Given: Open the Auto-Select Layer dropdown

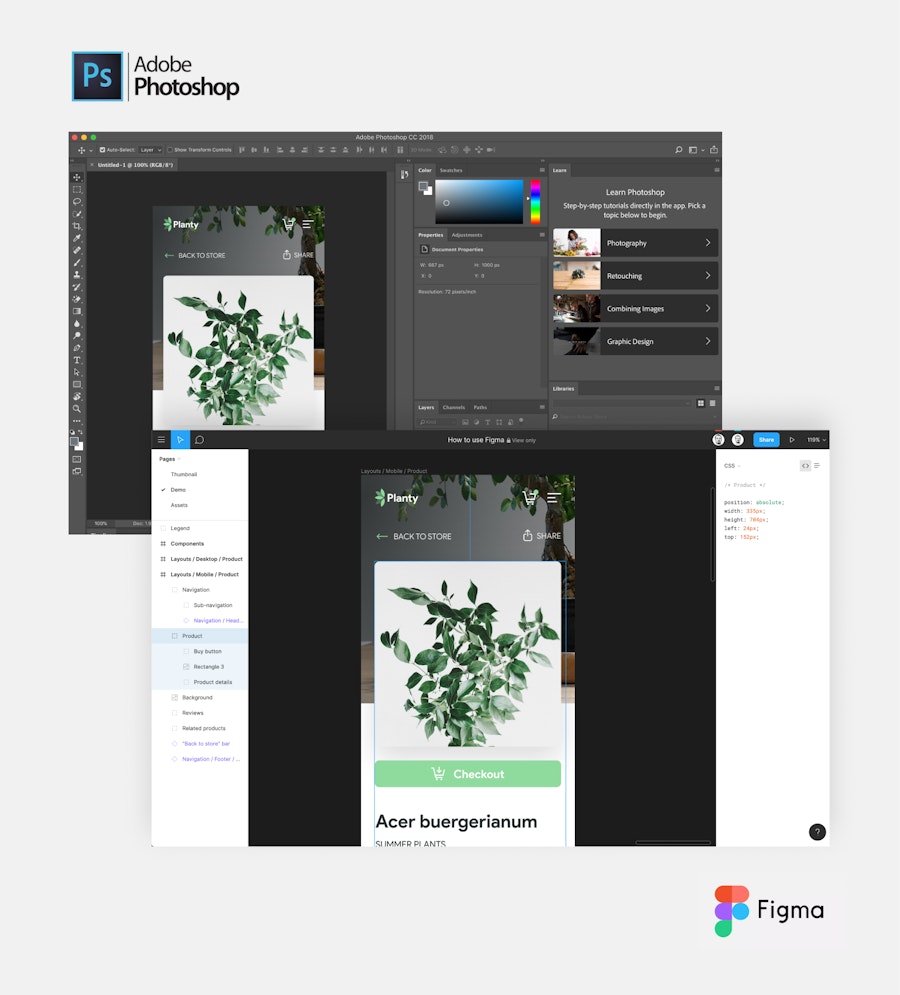Looking at the screenshot, I should [150, 150].
